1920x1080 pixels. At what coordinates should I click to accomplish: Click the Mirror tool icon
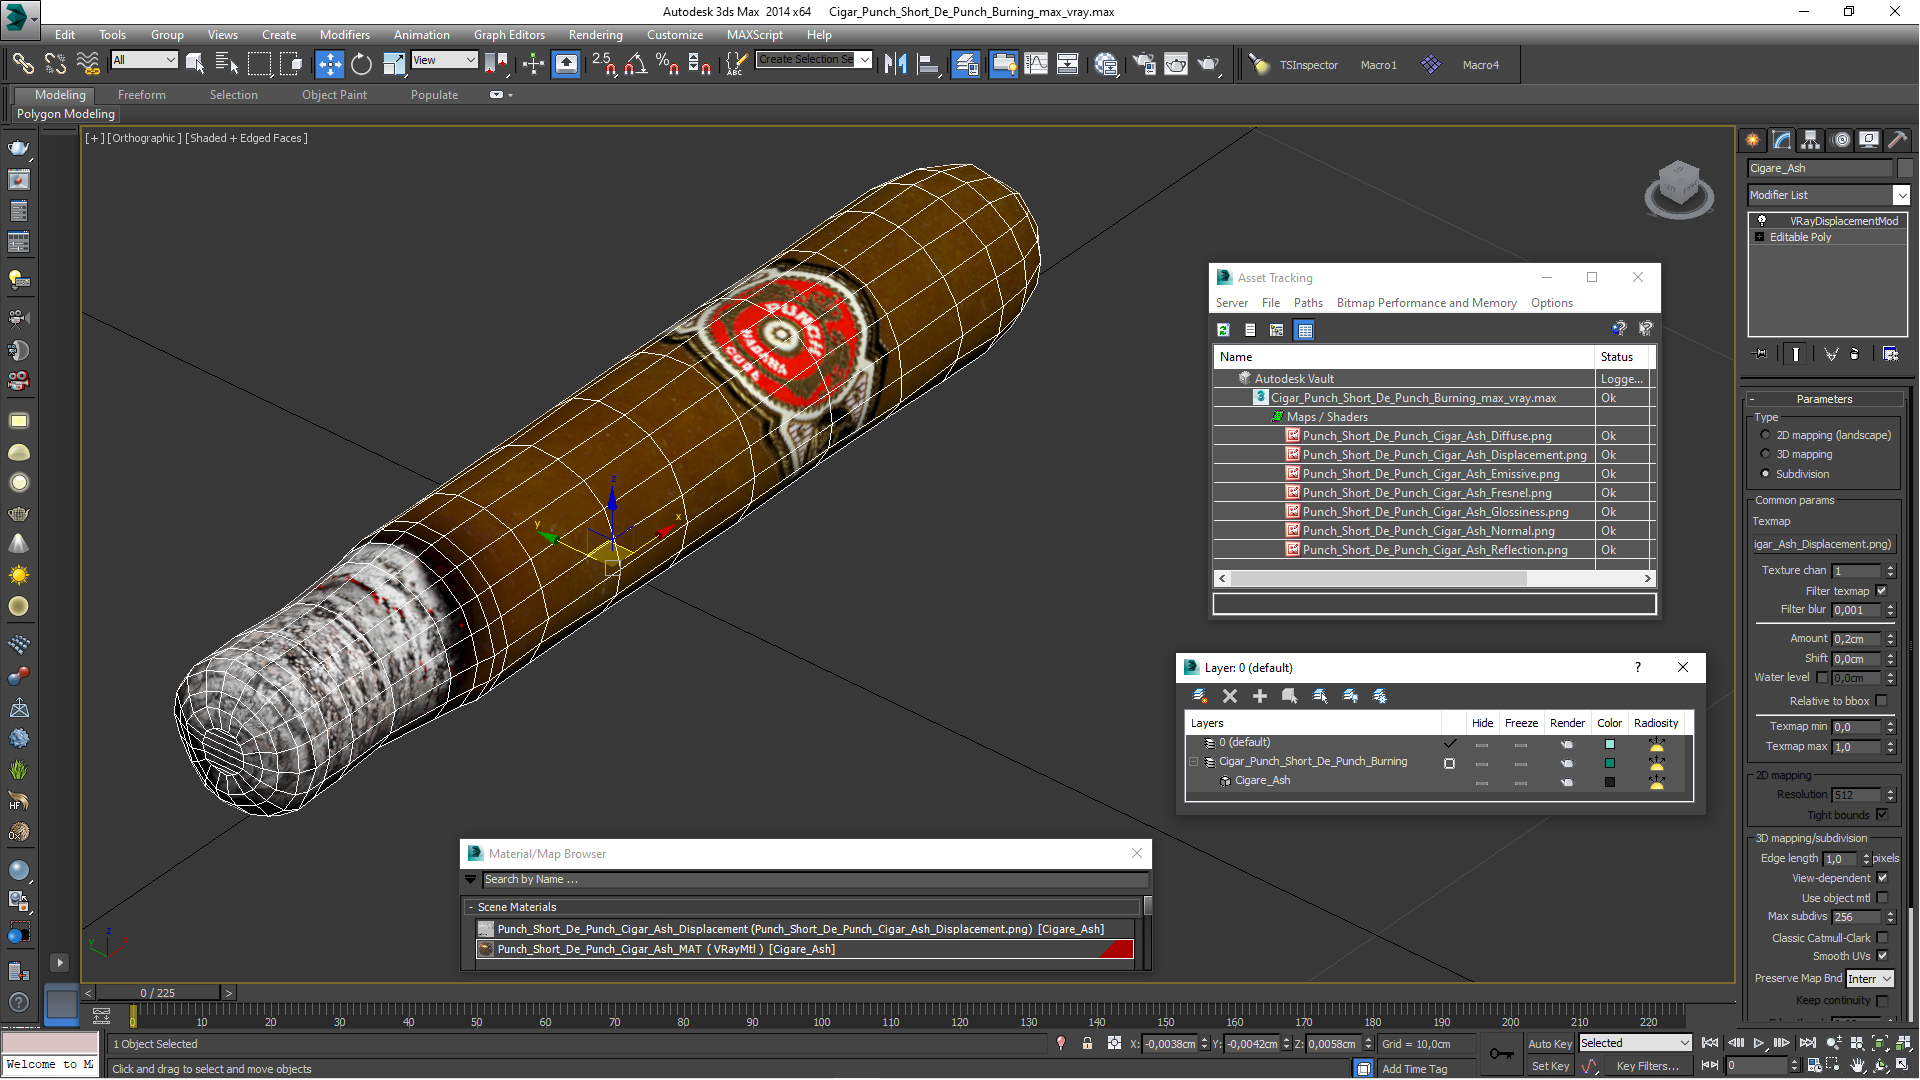tap(896, 64)
